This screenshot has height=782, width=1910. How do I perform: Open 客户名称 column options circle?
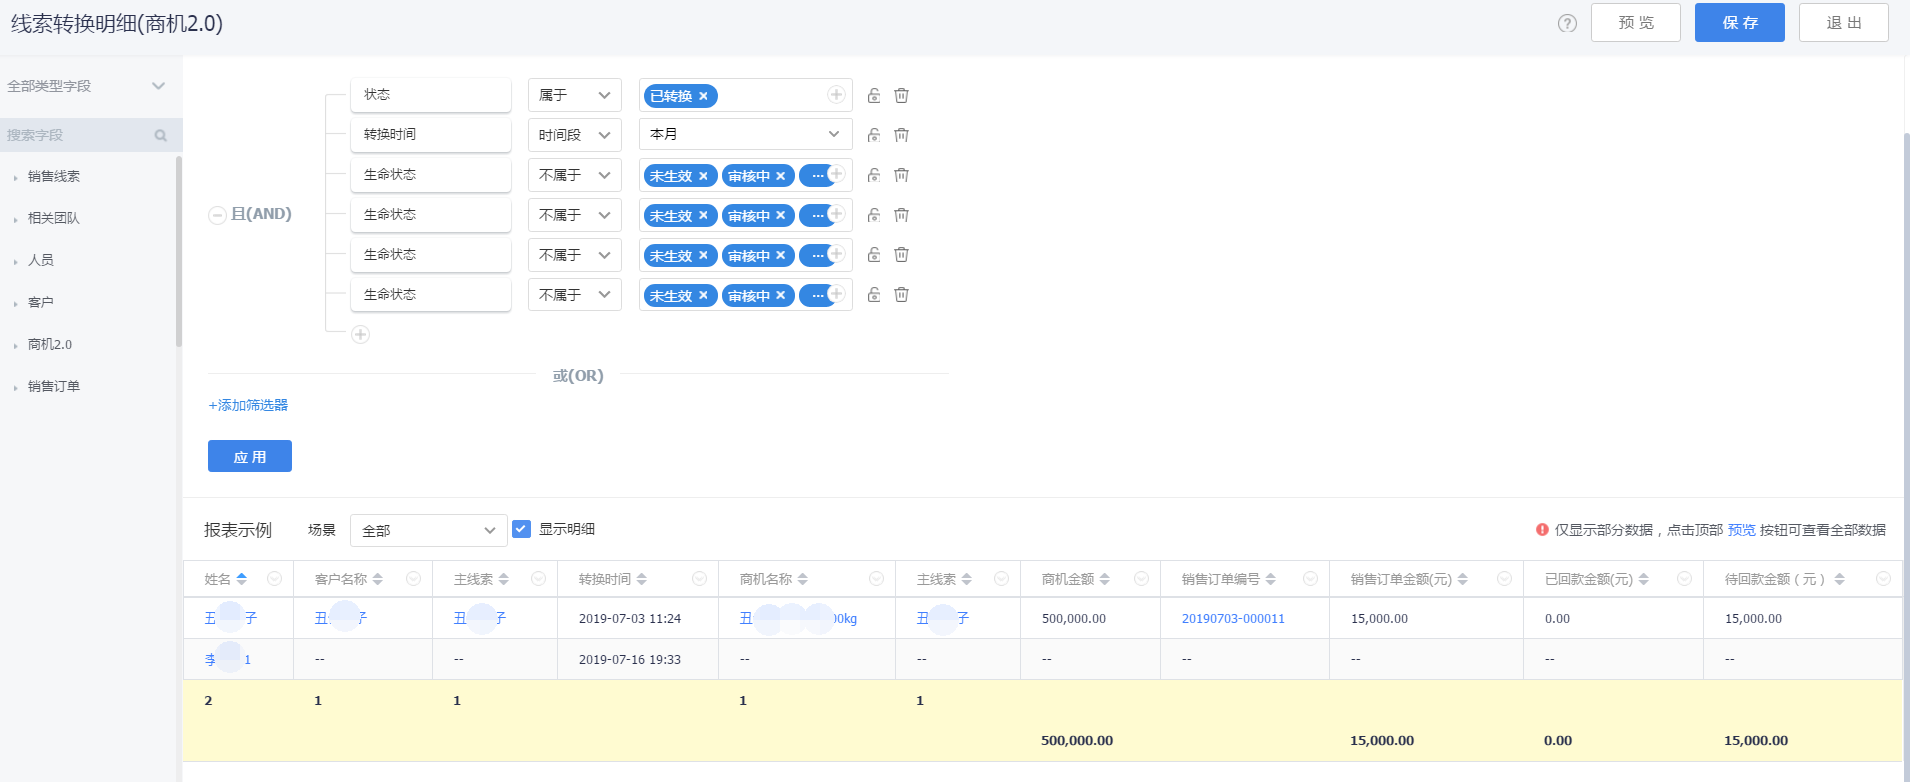point(413,579)
